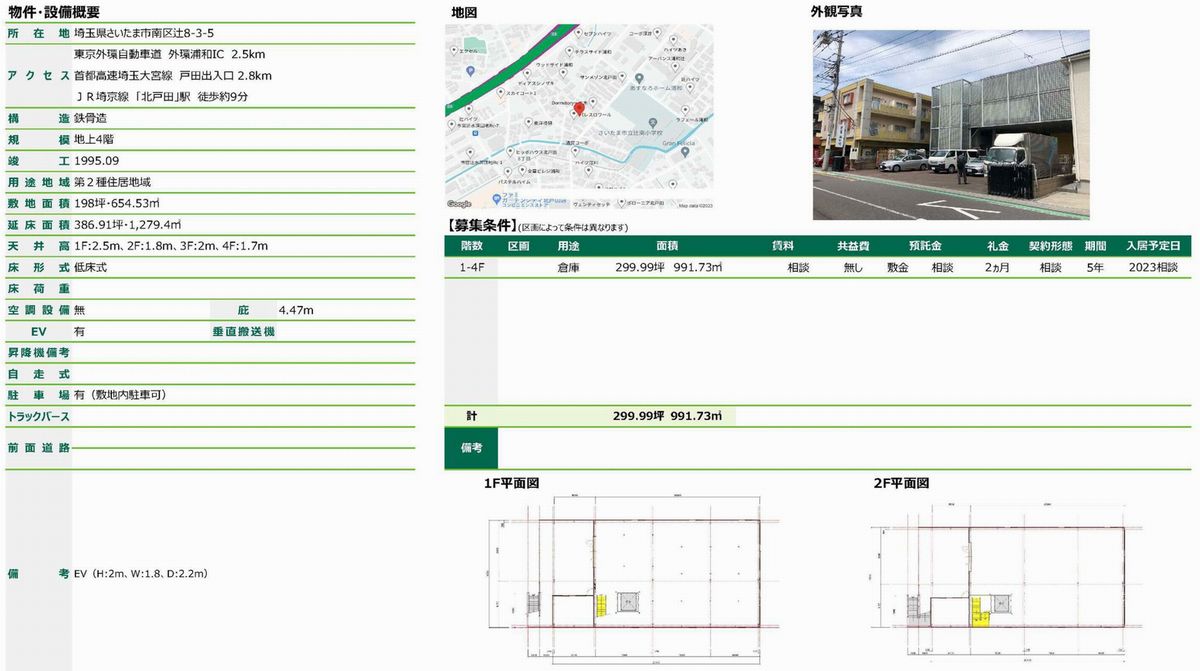Image resolution: width=1200 pixels, height=671 pixels.
Task: Click the JR埼京線 北戸田駅 徒歩約9分 line
Action: 162,97
